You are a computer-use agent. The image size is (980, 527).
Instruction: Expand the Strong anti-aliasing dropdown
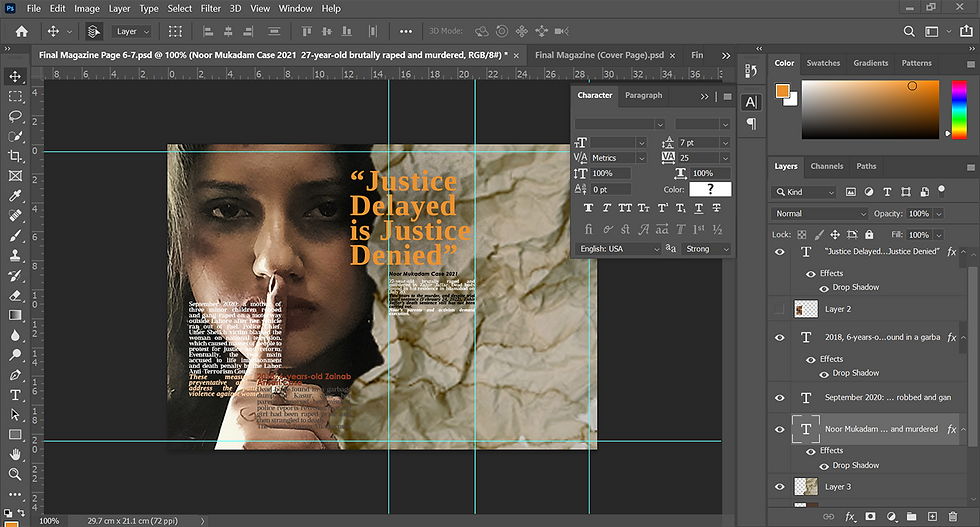pyautogui.click(x=706, y=249)
